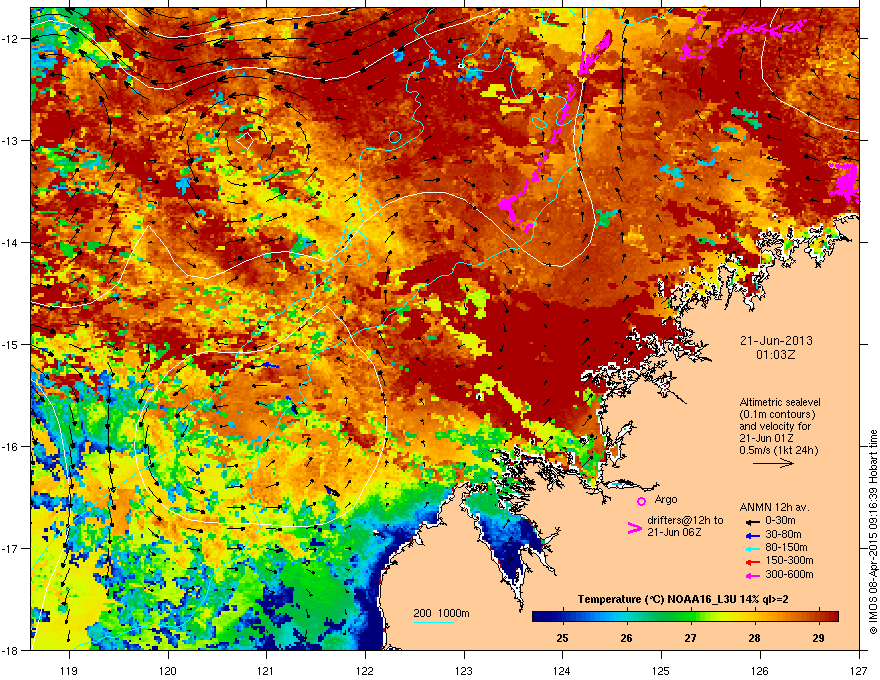The image size is (880, 680).
Task: Click the latitude axis label '-16'
Action: [10, 446]
